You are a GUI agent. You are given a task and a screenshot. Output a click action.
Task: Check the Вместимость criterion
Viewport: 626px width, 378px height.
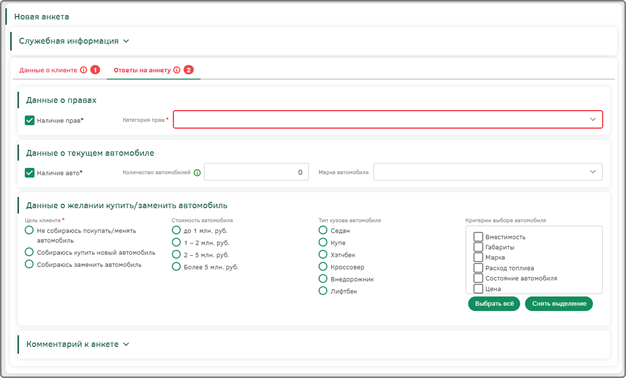478,237
